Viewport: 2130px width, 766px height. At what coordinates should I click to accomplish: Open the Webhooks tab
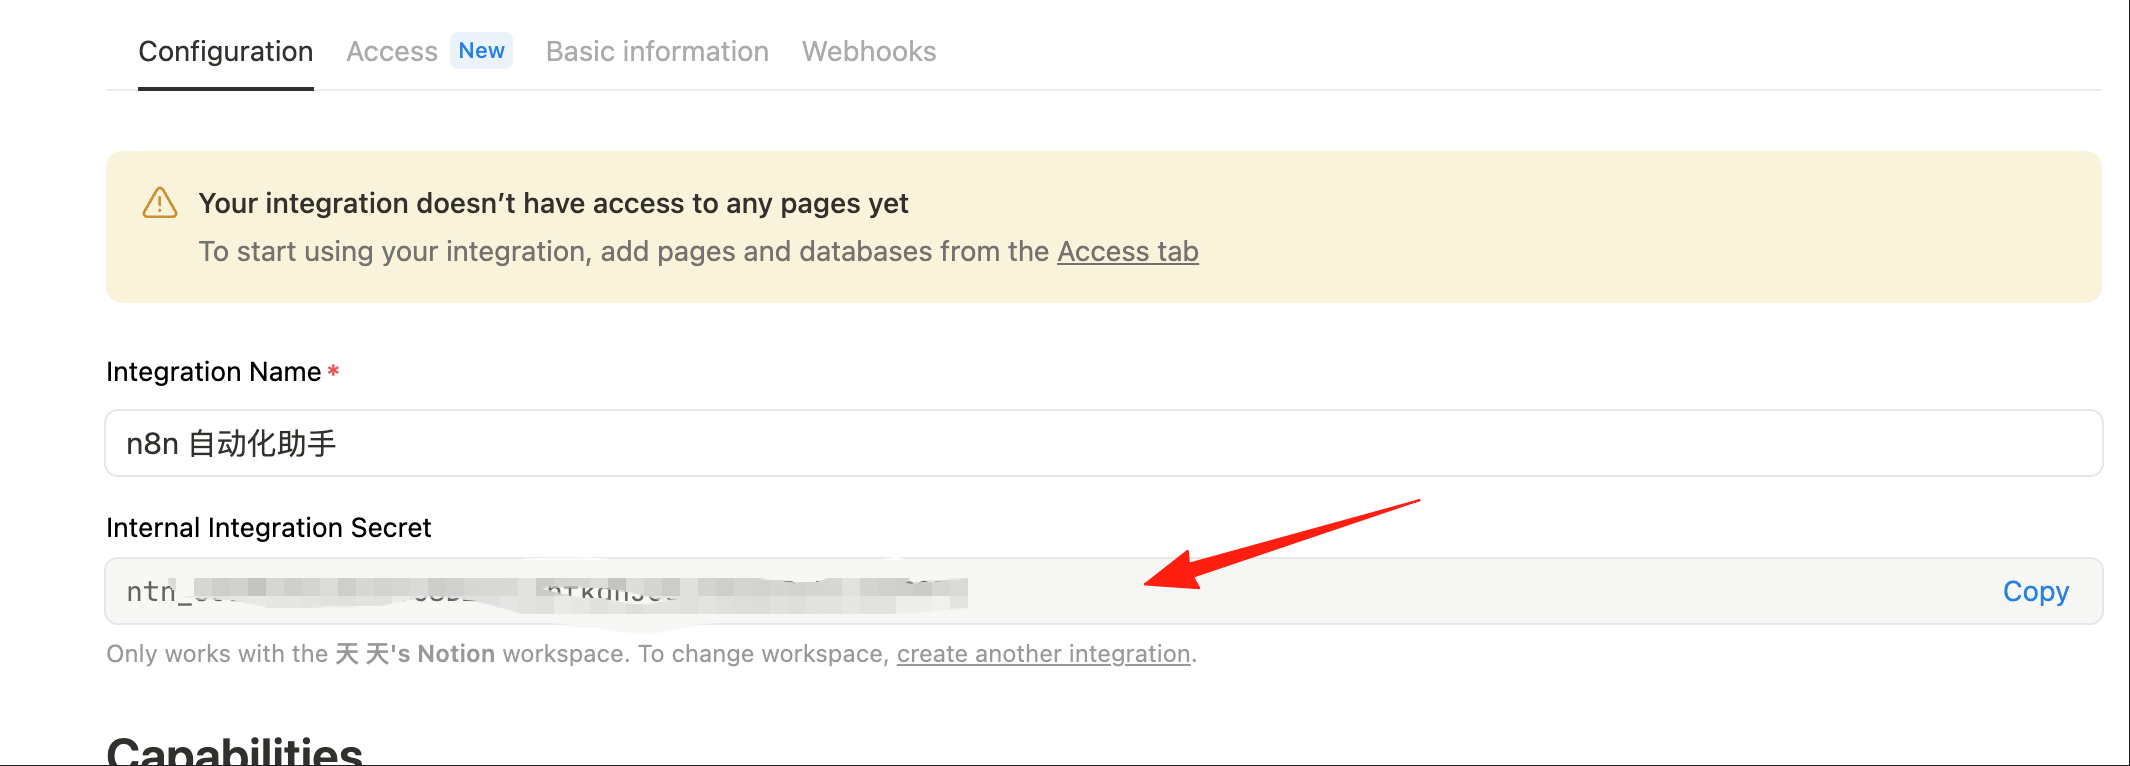point(869,52)
